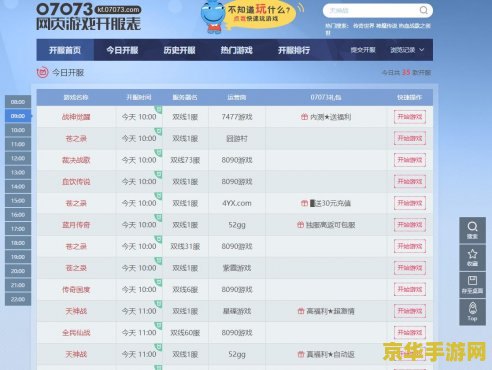Click the 07073 网页游戏开服表 logo
Viewport: 492px width, 370px height.
(89, 17)
